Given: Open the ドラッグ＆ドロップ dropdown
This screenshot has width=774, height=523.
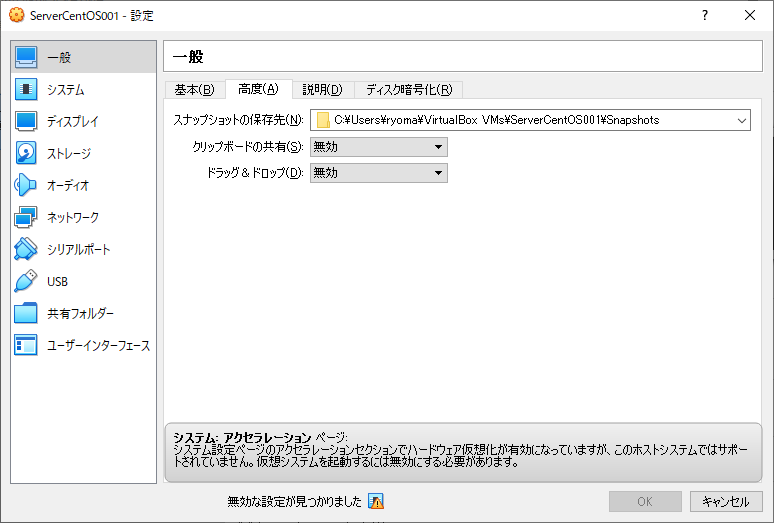Looking at the screenshot, I should coord(379,173).
